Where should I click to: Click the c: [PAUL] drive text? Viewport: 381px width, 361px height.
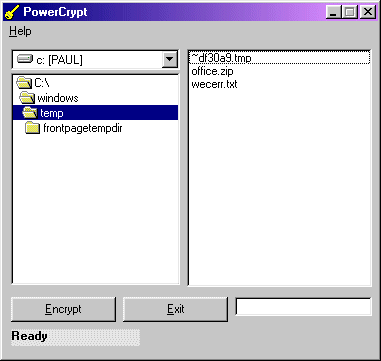(x=60, y=60)
